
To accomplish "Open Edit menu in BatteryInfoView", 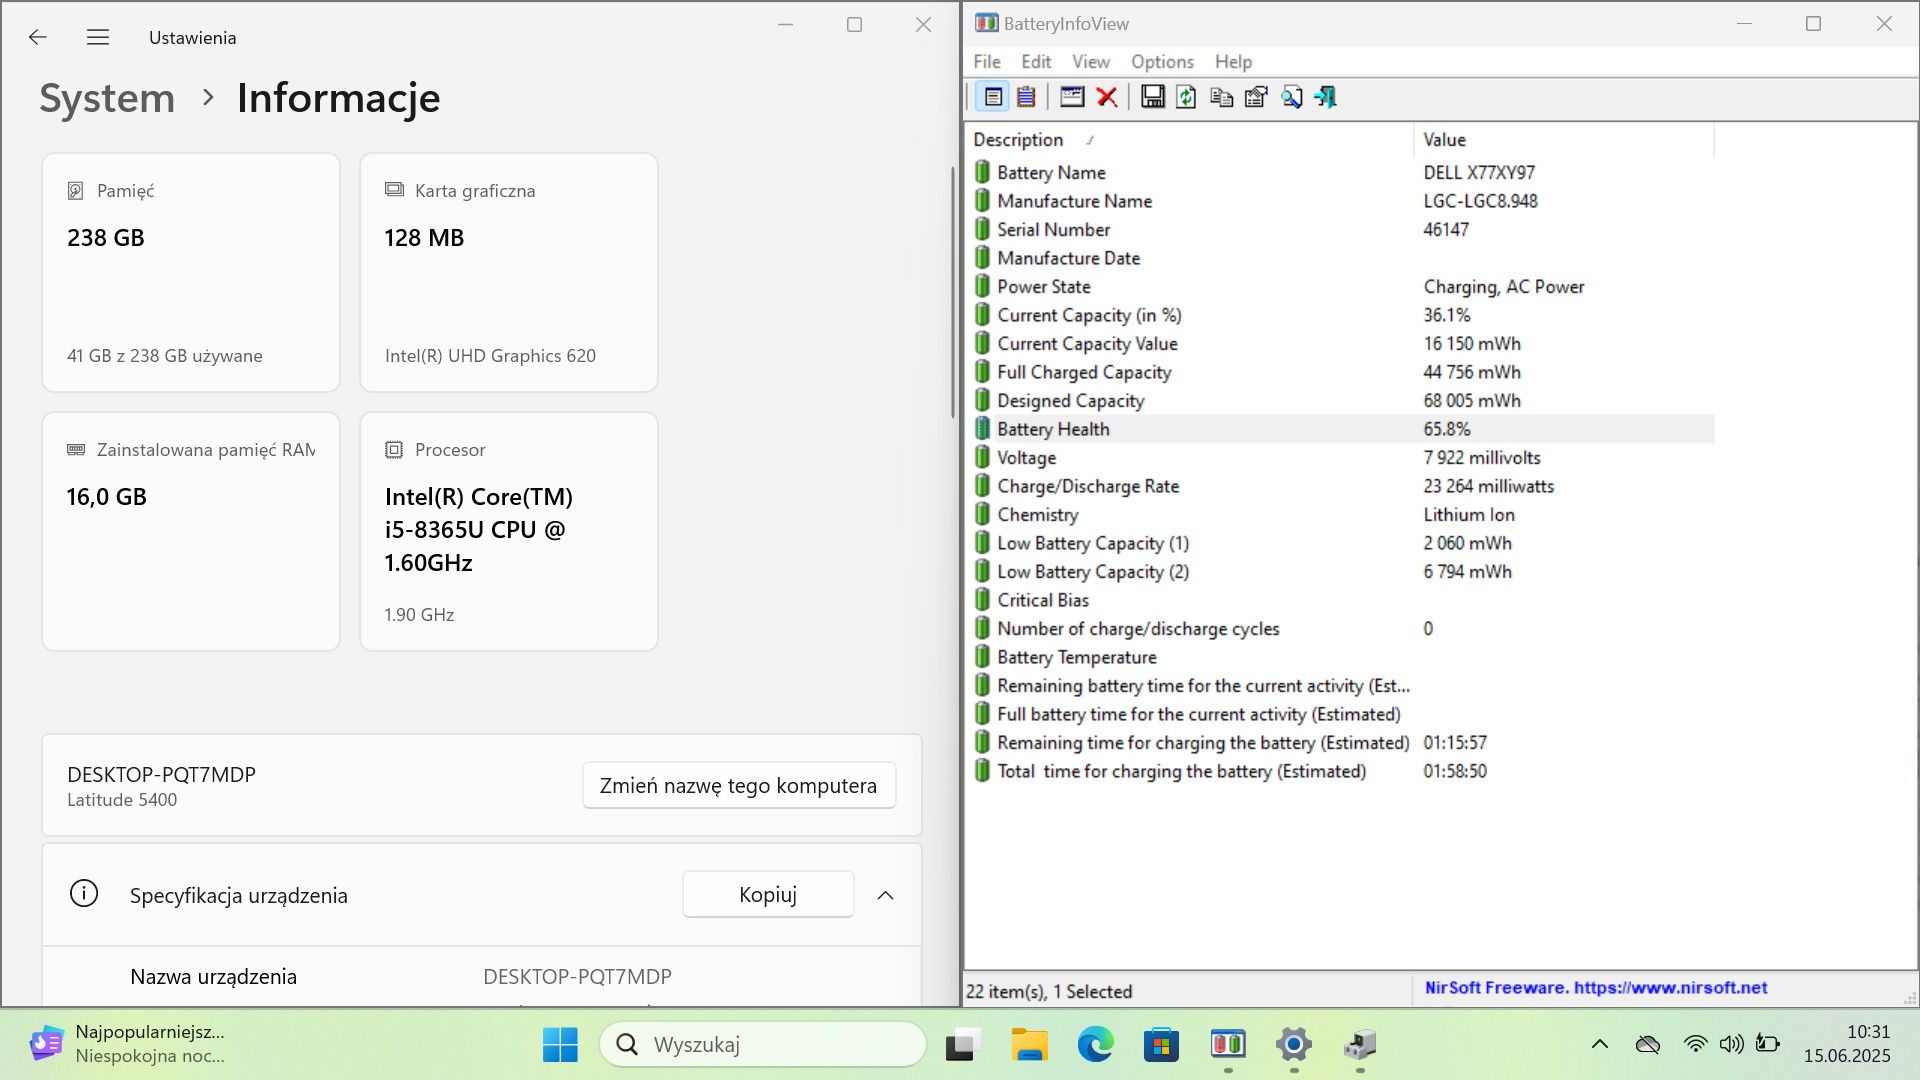I will tap(1036, 61).
